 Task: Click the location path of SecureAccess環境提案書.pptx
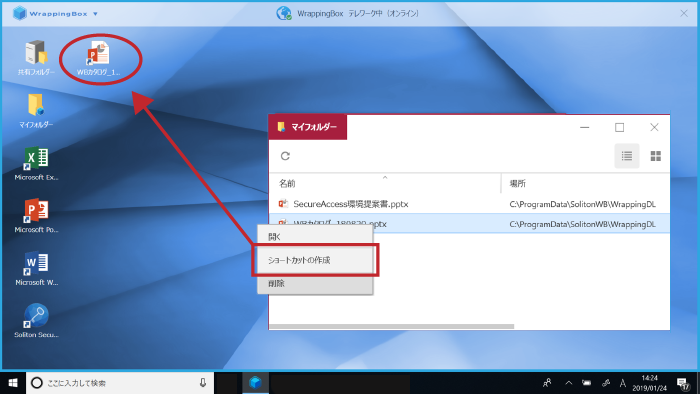583,204
